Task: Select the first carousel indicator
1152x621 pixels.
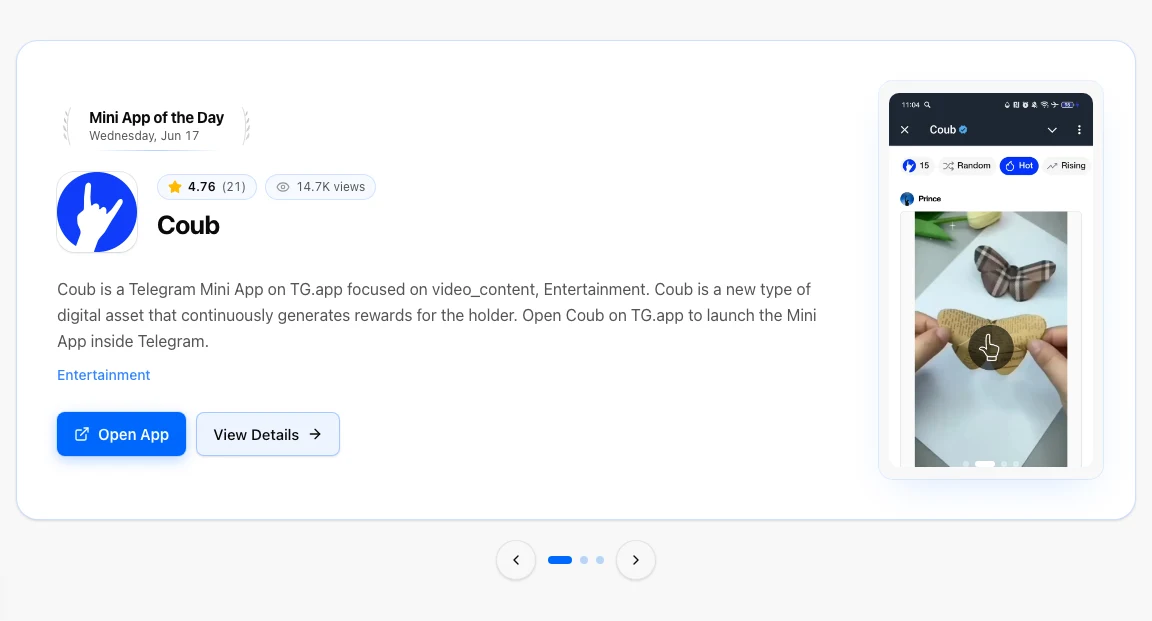Action: (560, 560)
